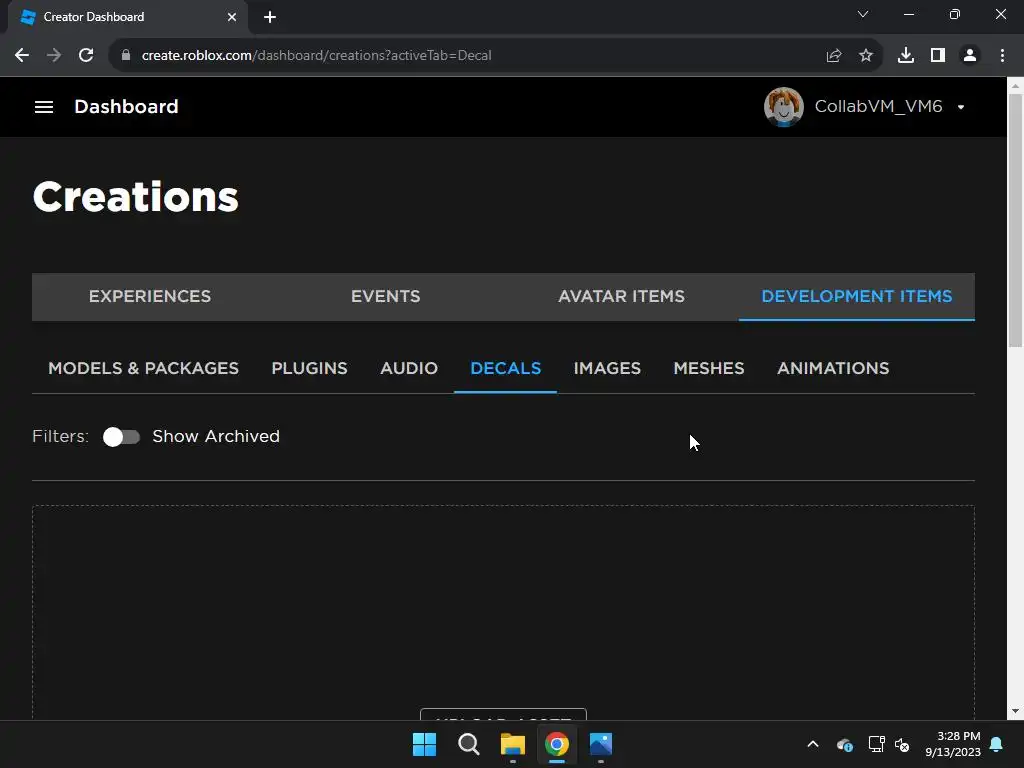
Task: Open the Images sub-tab
Action: (607, 368)
